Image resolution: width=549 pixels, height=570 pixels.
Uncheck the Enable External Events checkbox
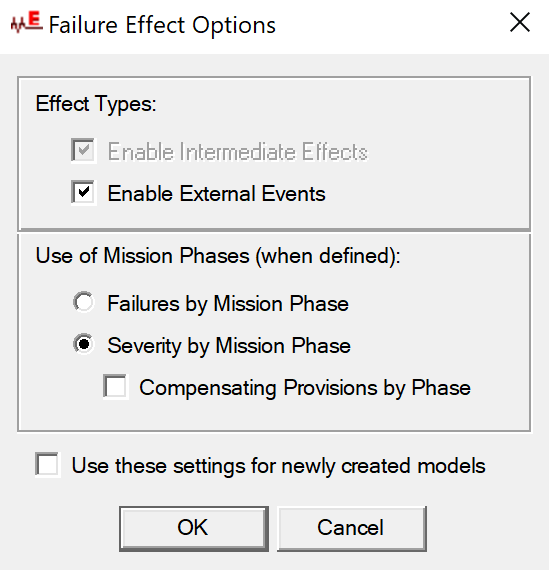84,193
